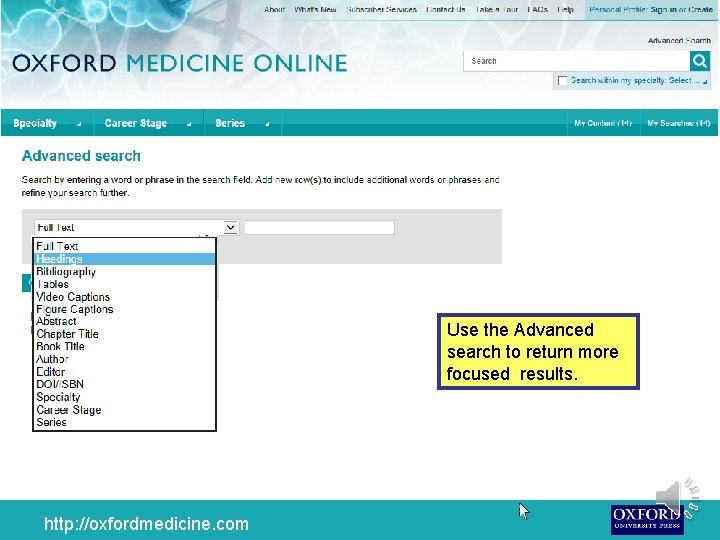Choose Editor in the dropdown list
The height and width of the screenshot is (540, 720).
(124, 371)
